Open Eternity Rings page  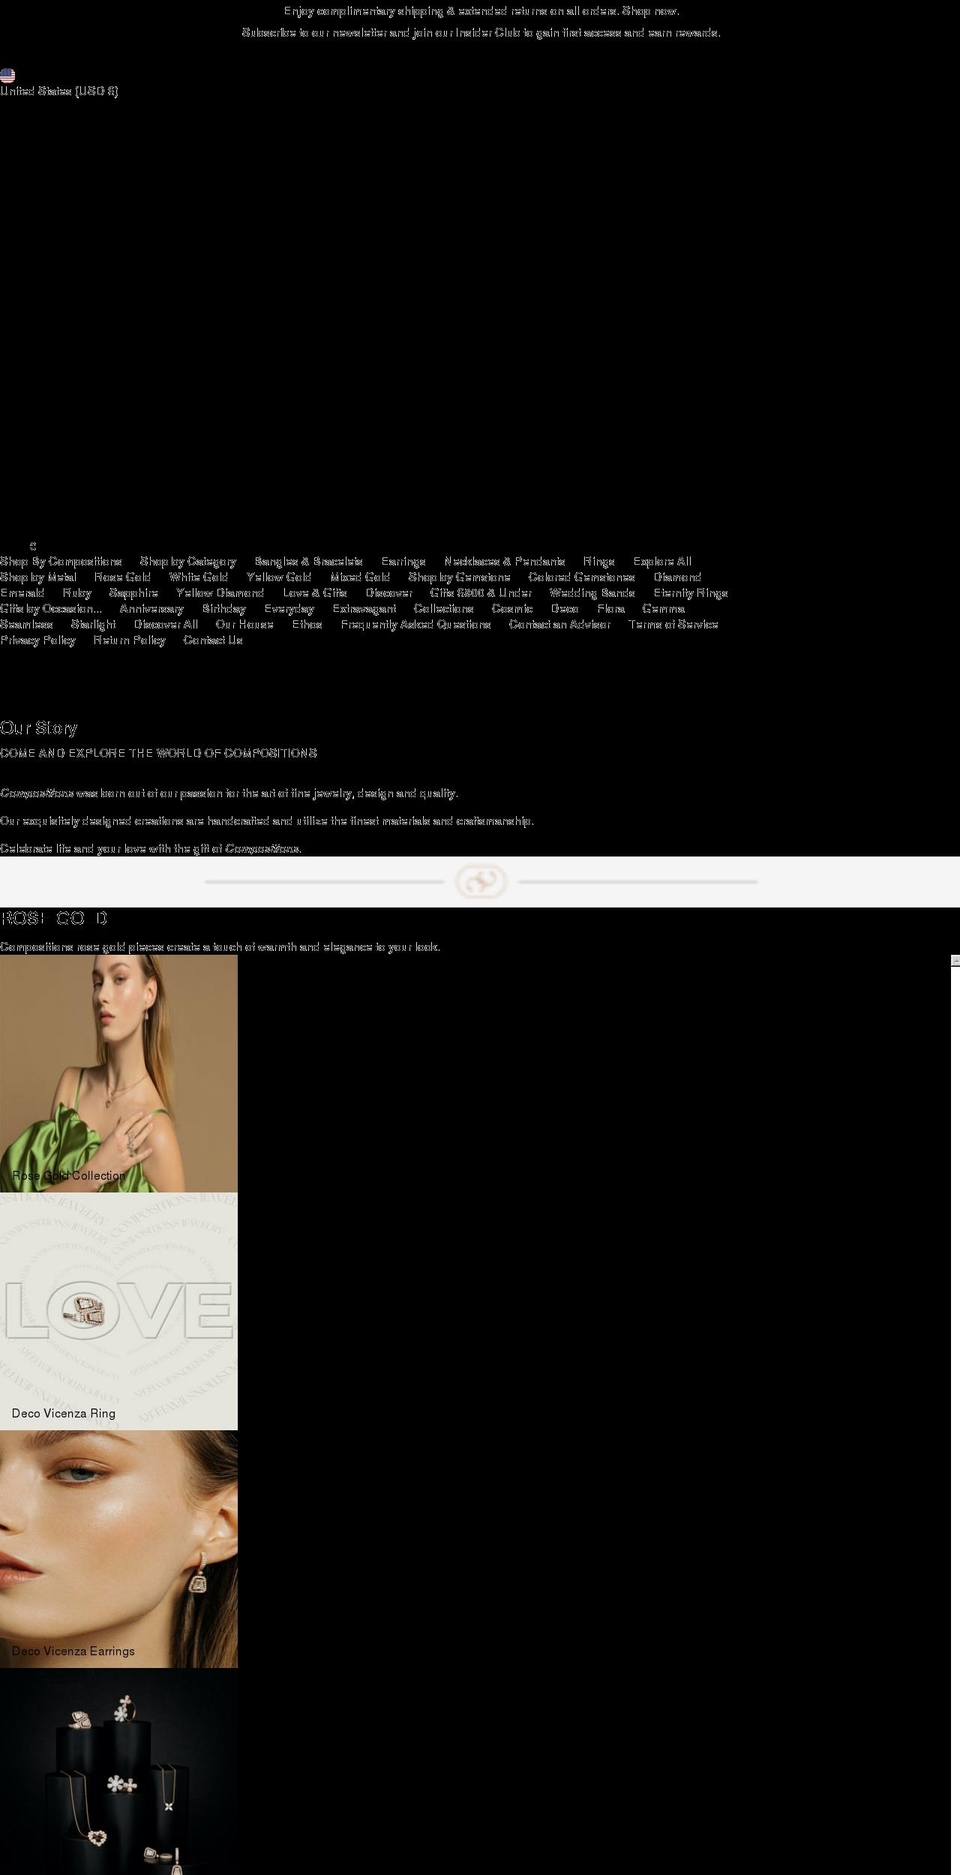[690, 593]
